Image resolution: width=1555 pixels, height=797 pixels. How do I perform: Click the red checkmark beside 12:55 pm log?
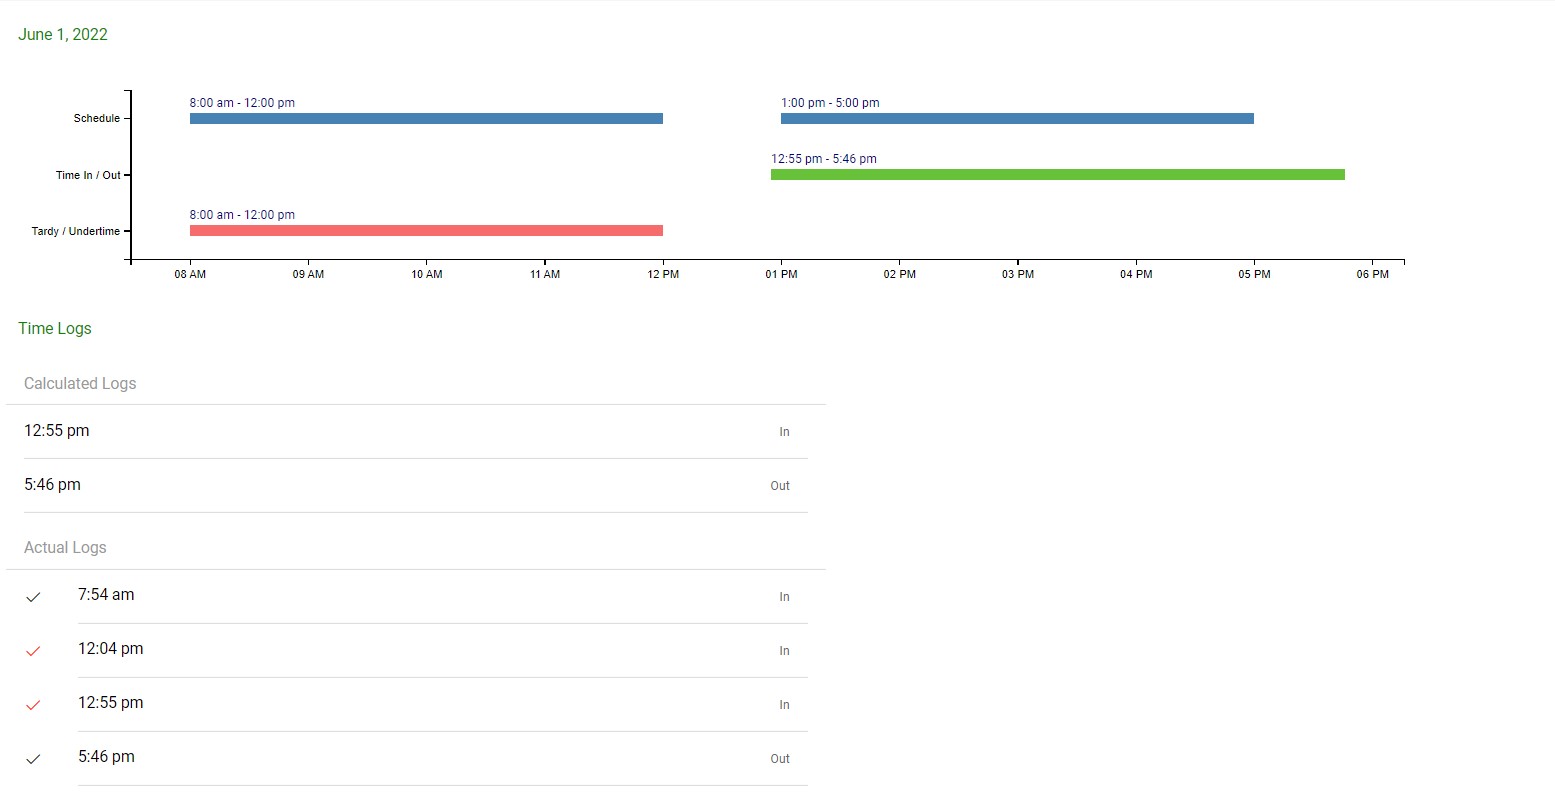[33, 705]
